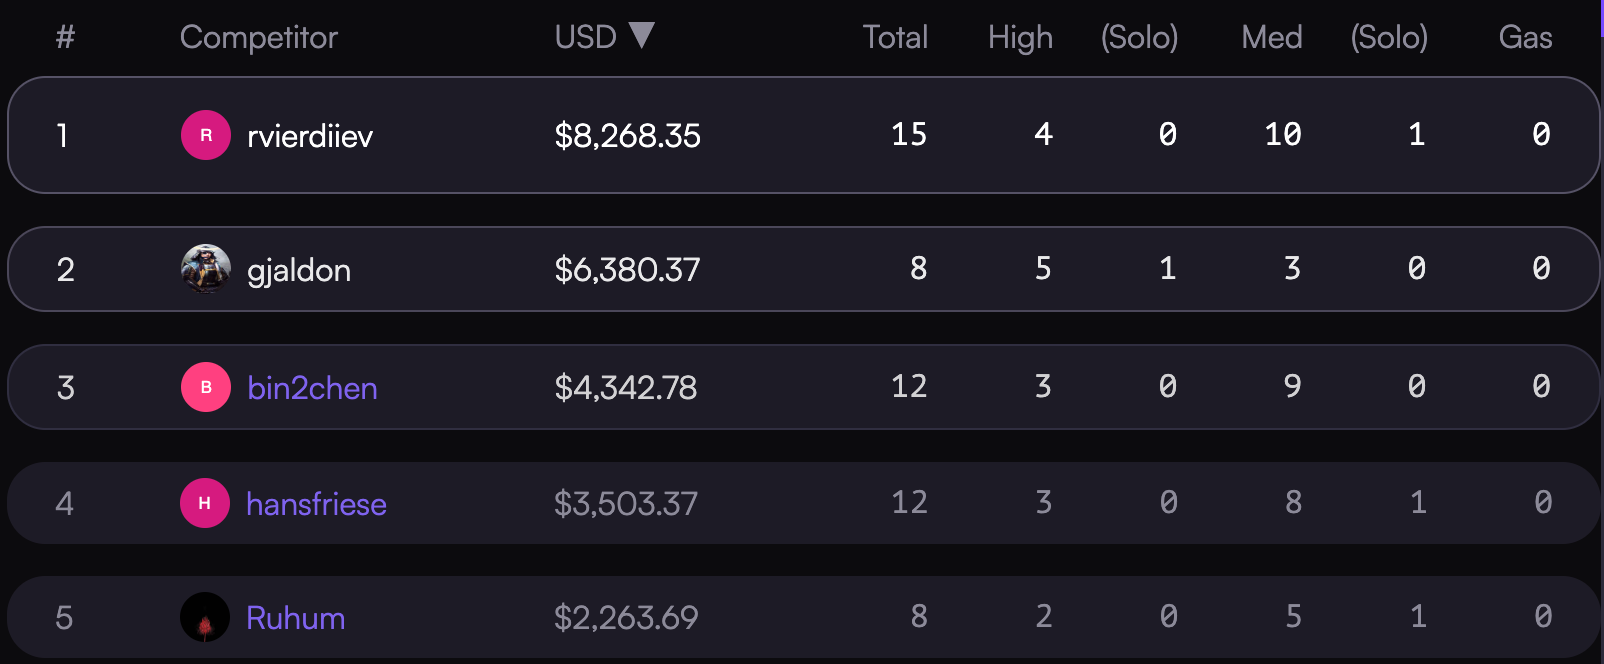Sort by the USD column header
Image resolution: width=1604 pixels, height=664 pixels.
(586, 37)
